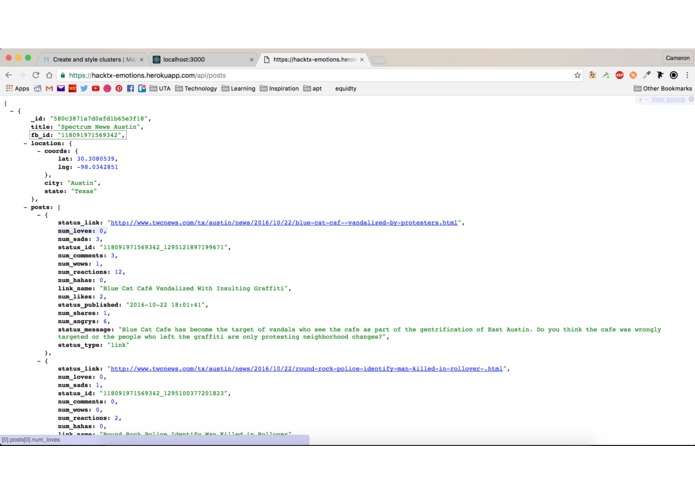Collapse the coords object

39,151
